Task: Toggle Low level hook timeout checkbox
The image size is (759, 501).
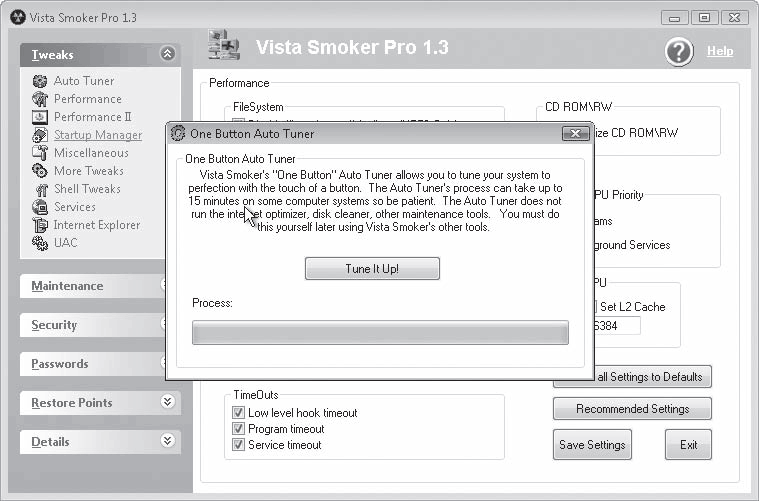Action: click(x=238, y=412)
